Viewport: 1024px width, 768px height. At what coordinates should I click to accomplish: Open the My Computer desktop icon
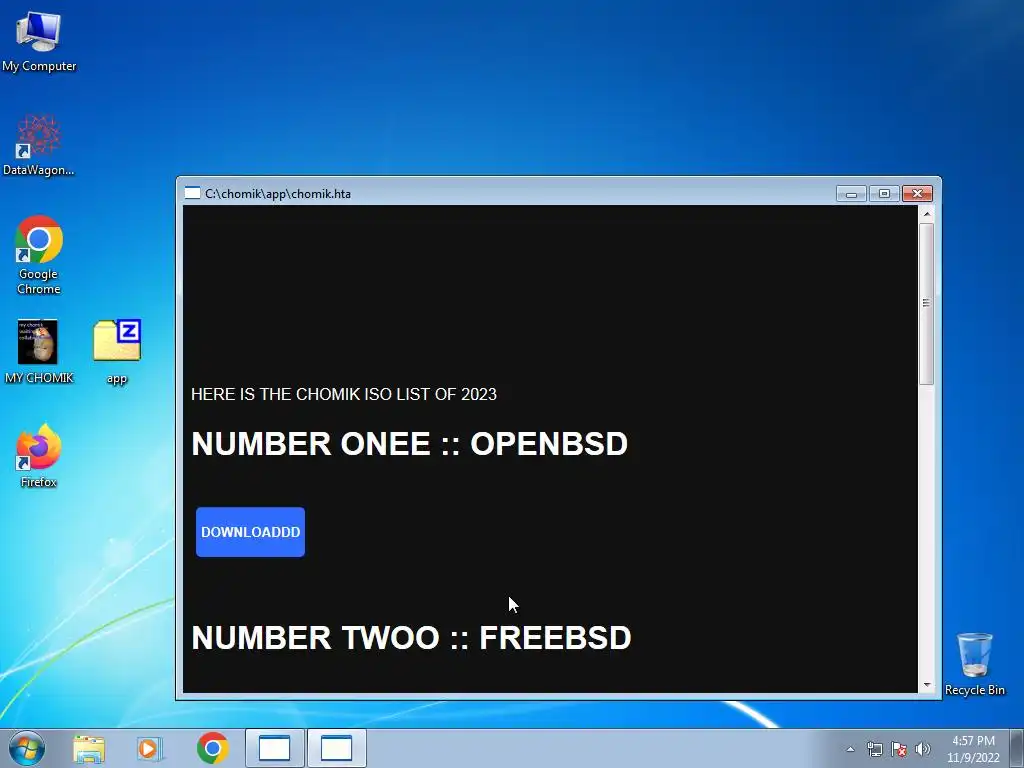pyautogui.click(x=39, y=40)
